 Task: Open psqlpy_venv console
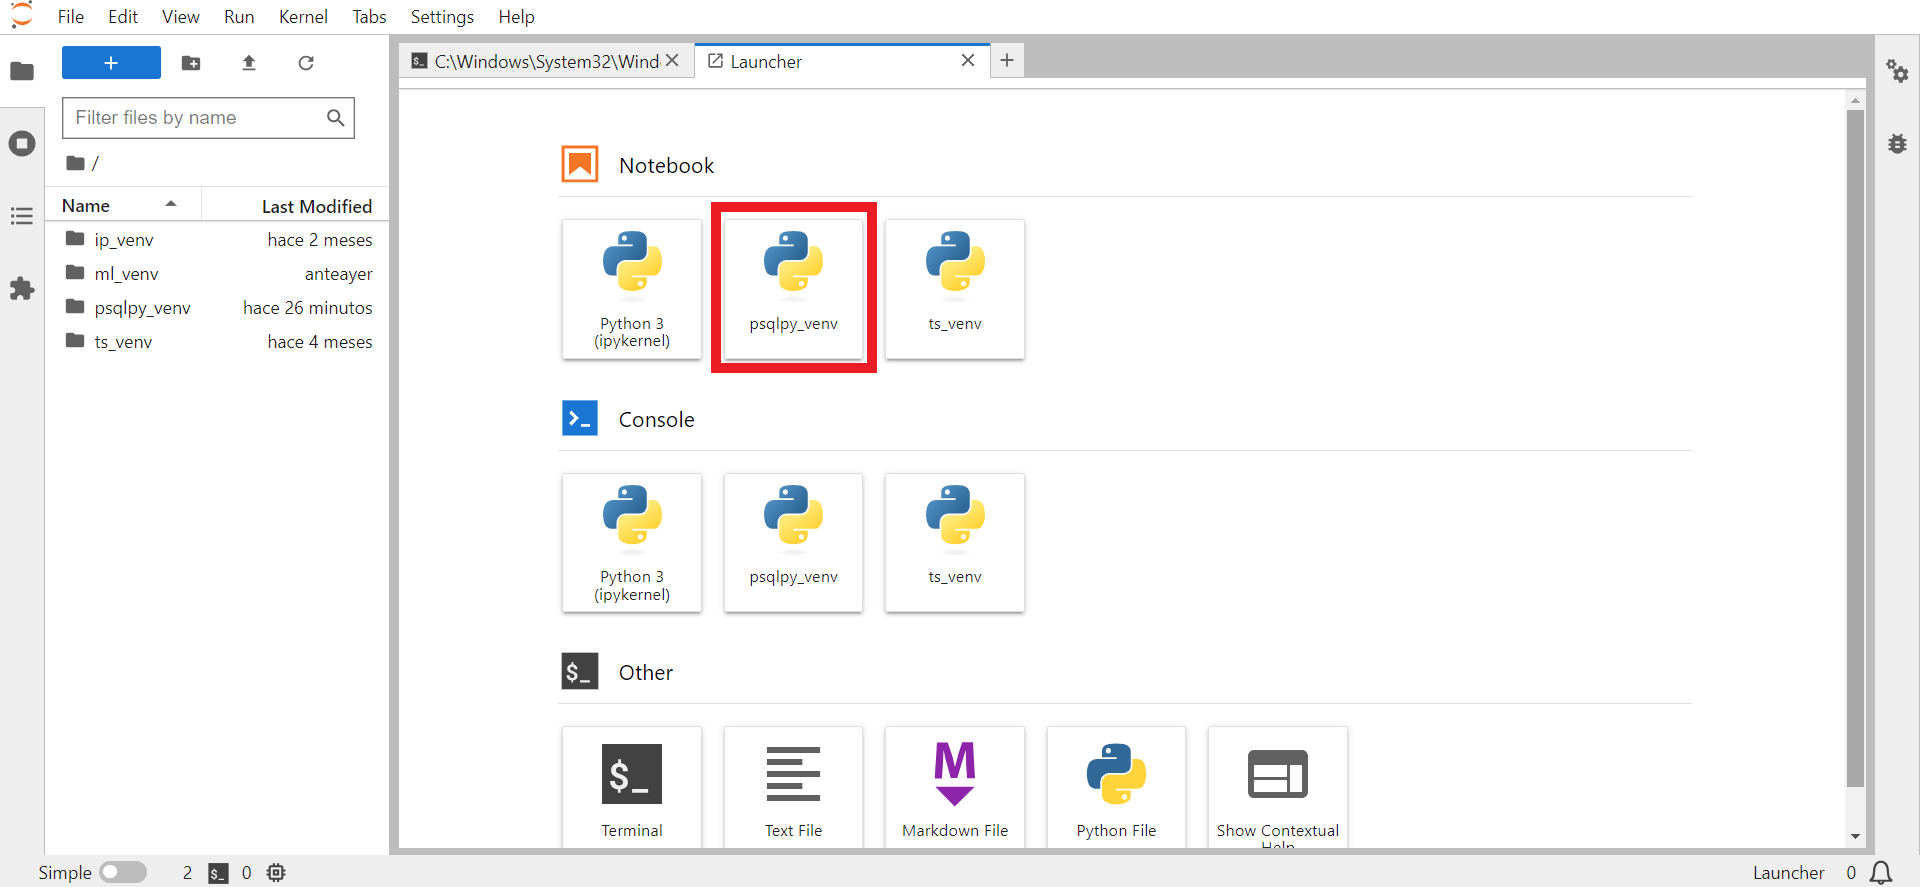pyautogui.click(x=793, y=542)
